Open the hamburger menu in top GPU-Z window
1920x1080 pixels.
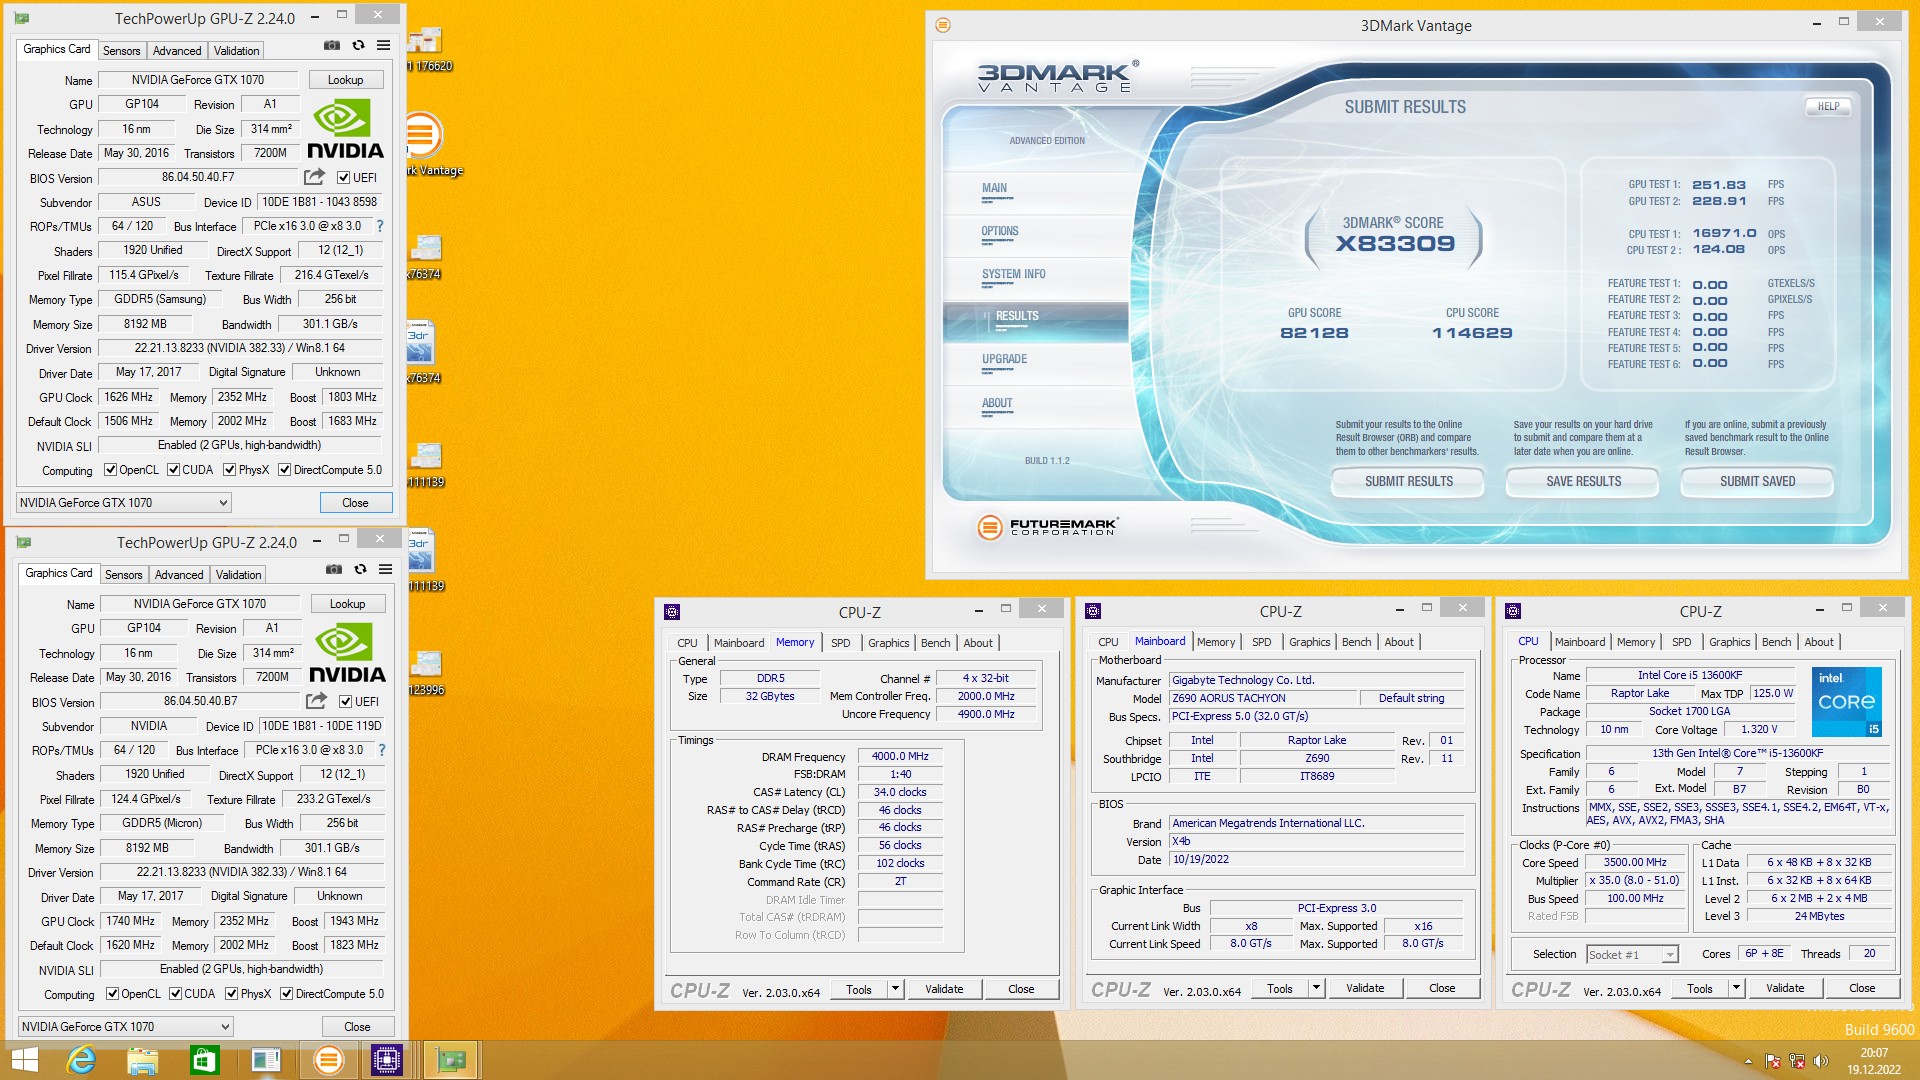(383, 45)
